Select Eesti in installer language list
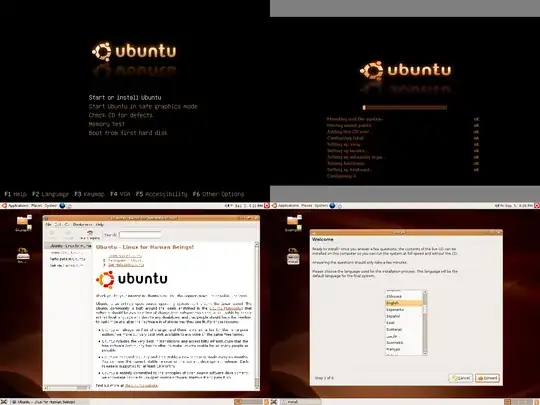The width and height of the screenshot is (540, 405). [404, 323]
